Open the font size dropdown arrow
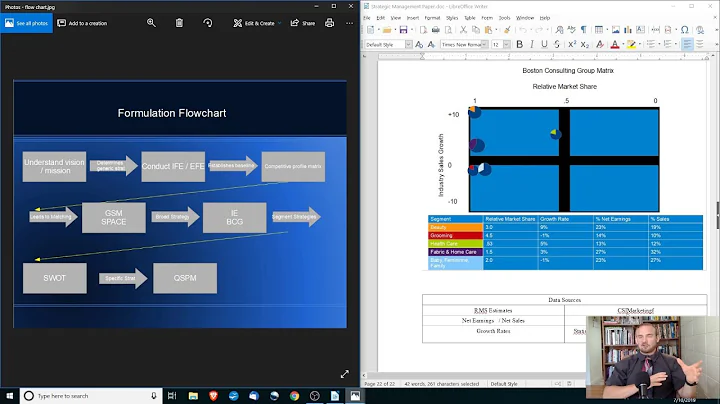 [x=506, y=45]
